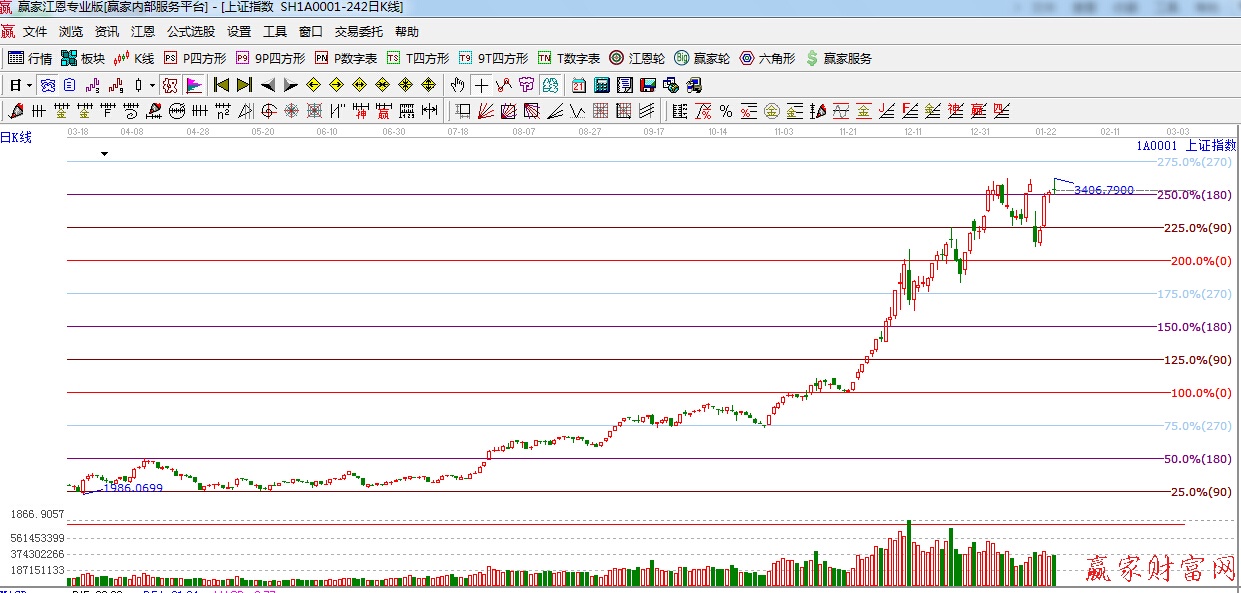The width and height of the screenshot is (1241, 593).
Task: Click the 行情 quotes button
Action: coord(30,58)
